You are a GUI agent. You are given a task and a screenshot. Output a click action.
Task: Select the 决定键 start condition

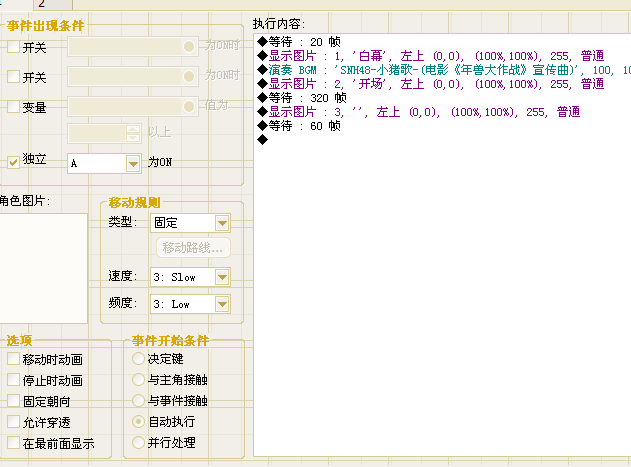click(x=138, y=358)
